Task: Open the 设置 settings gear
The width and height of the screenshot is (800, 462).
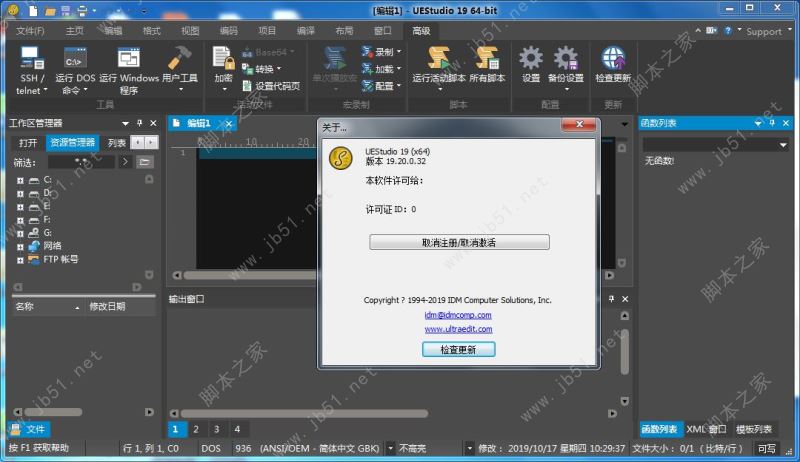Action: point(531,65)
